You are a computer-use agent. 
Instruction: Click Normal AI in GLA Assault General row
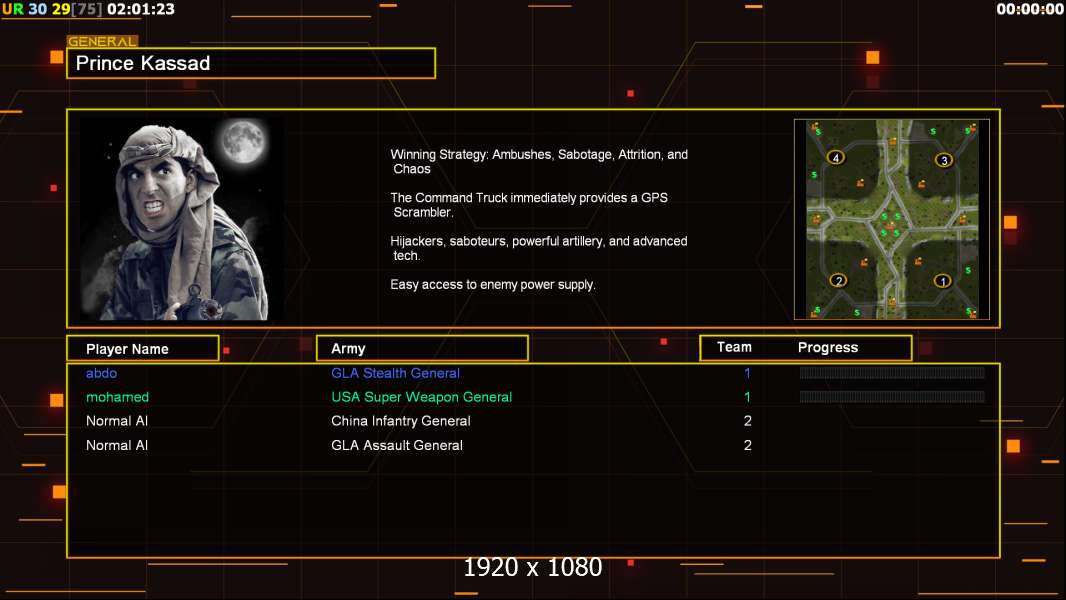point(116,445)
